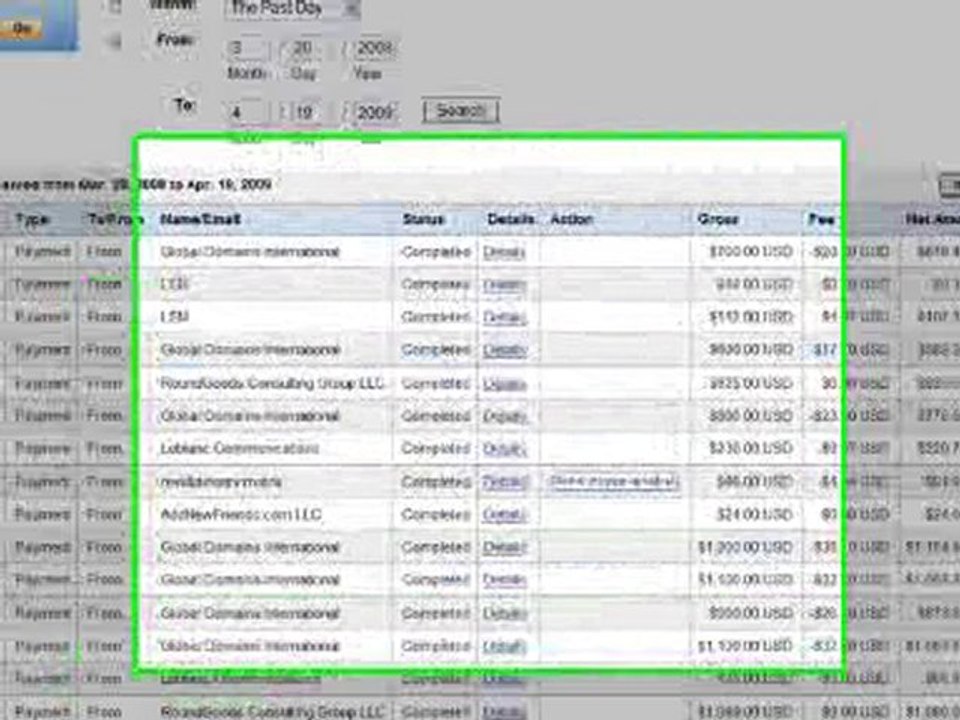Click the '$700.00 USD' gross amount

point(750,252)
